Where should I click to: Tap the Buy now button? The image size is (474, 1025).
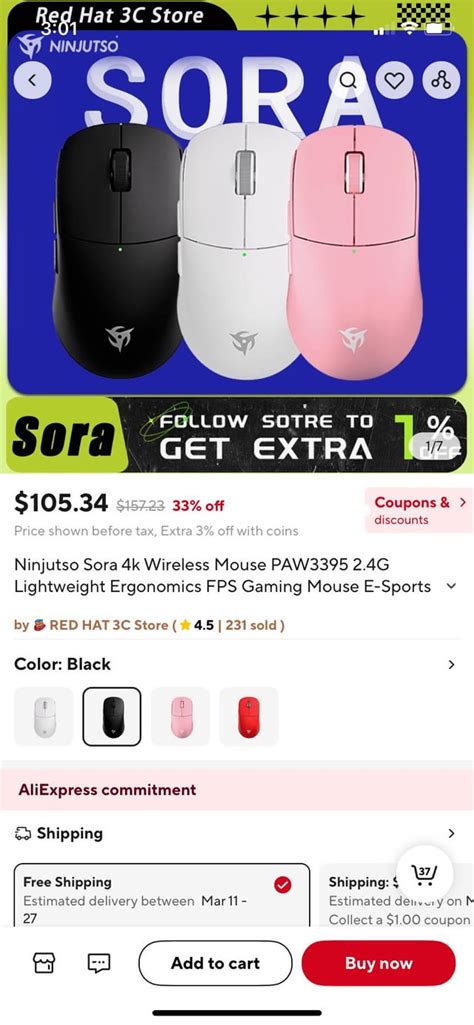click(x=379, y=963)
